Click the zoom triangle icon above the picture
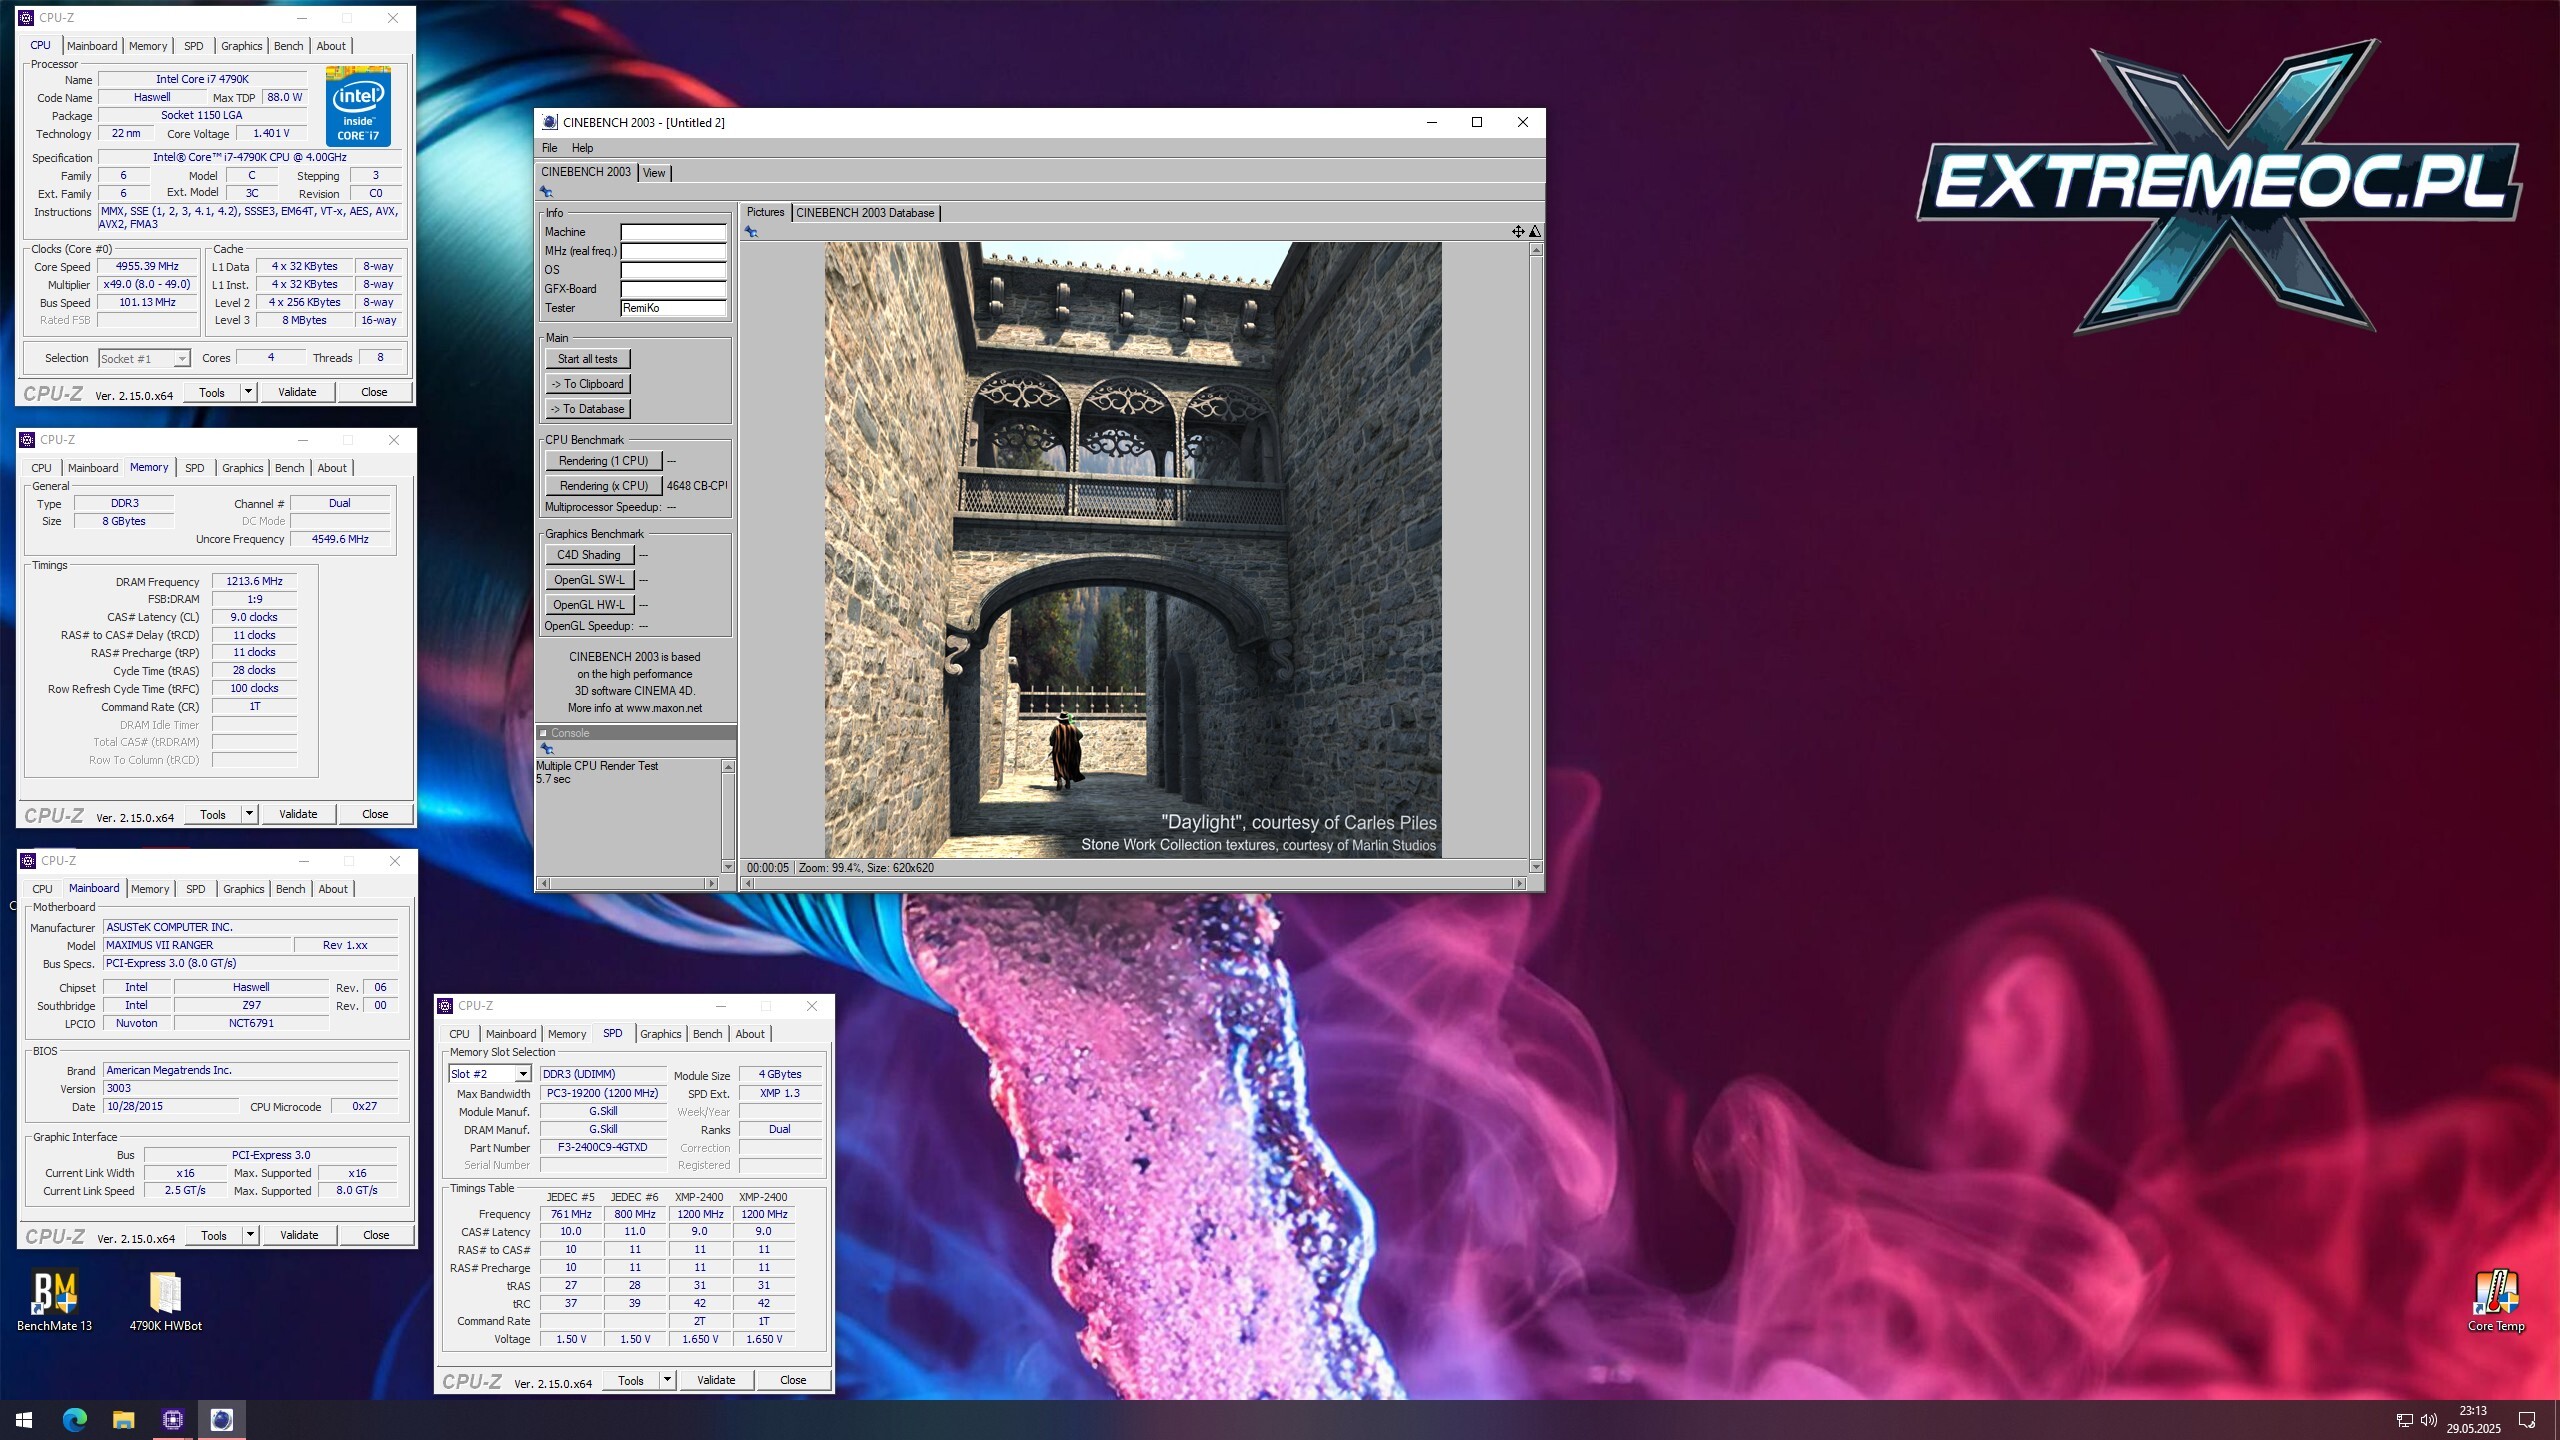 [1535, 232]
